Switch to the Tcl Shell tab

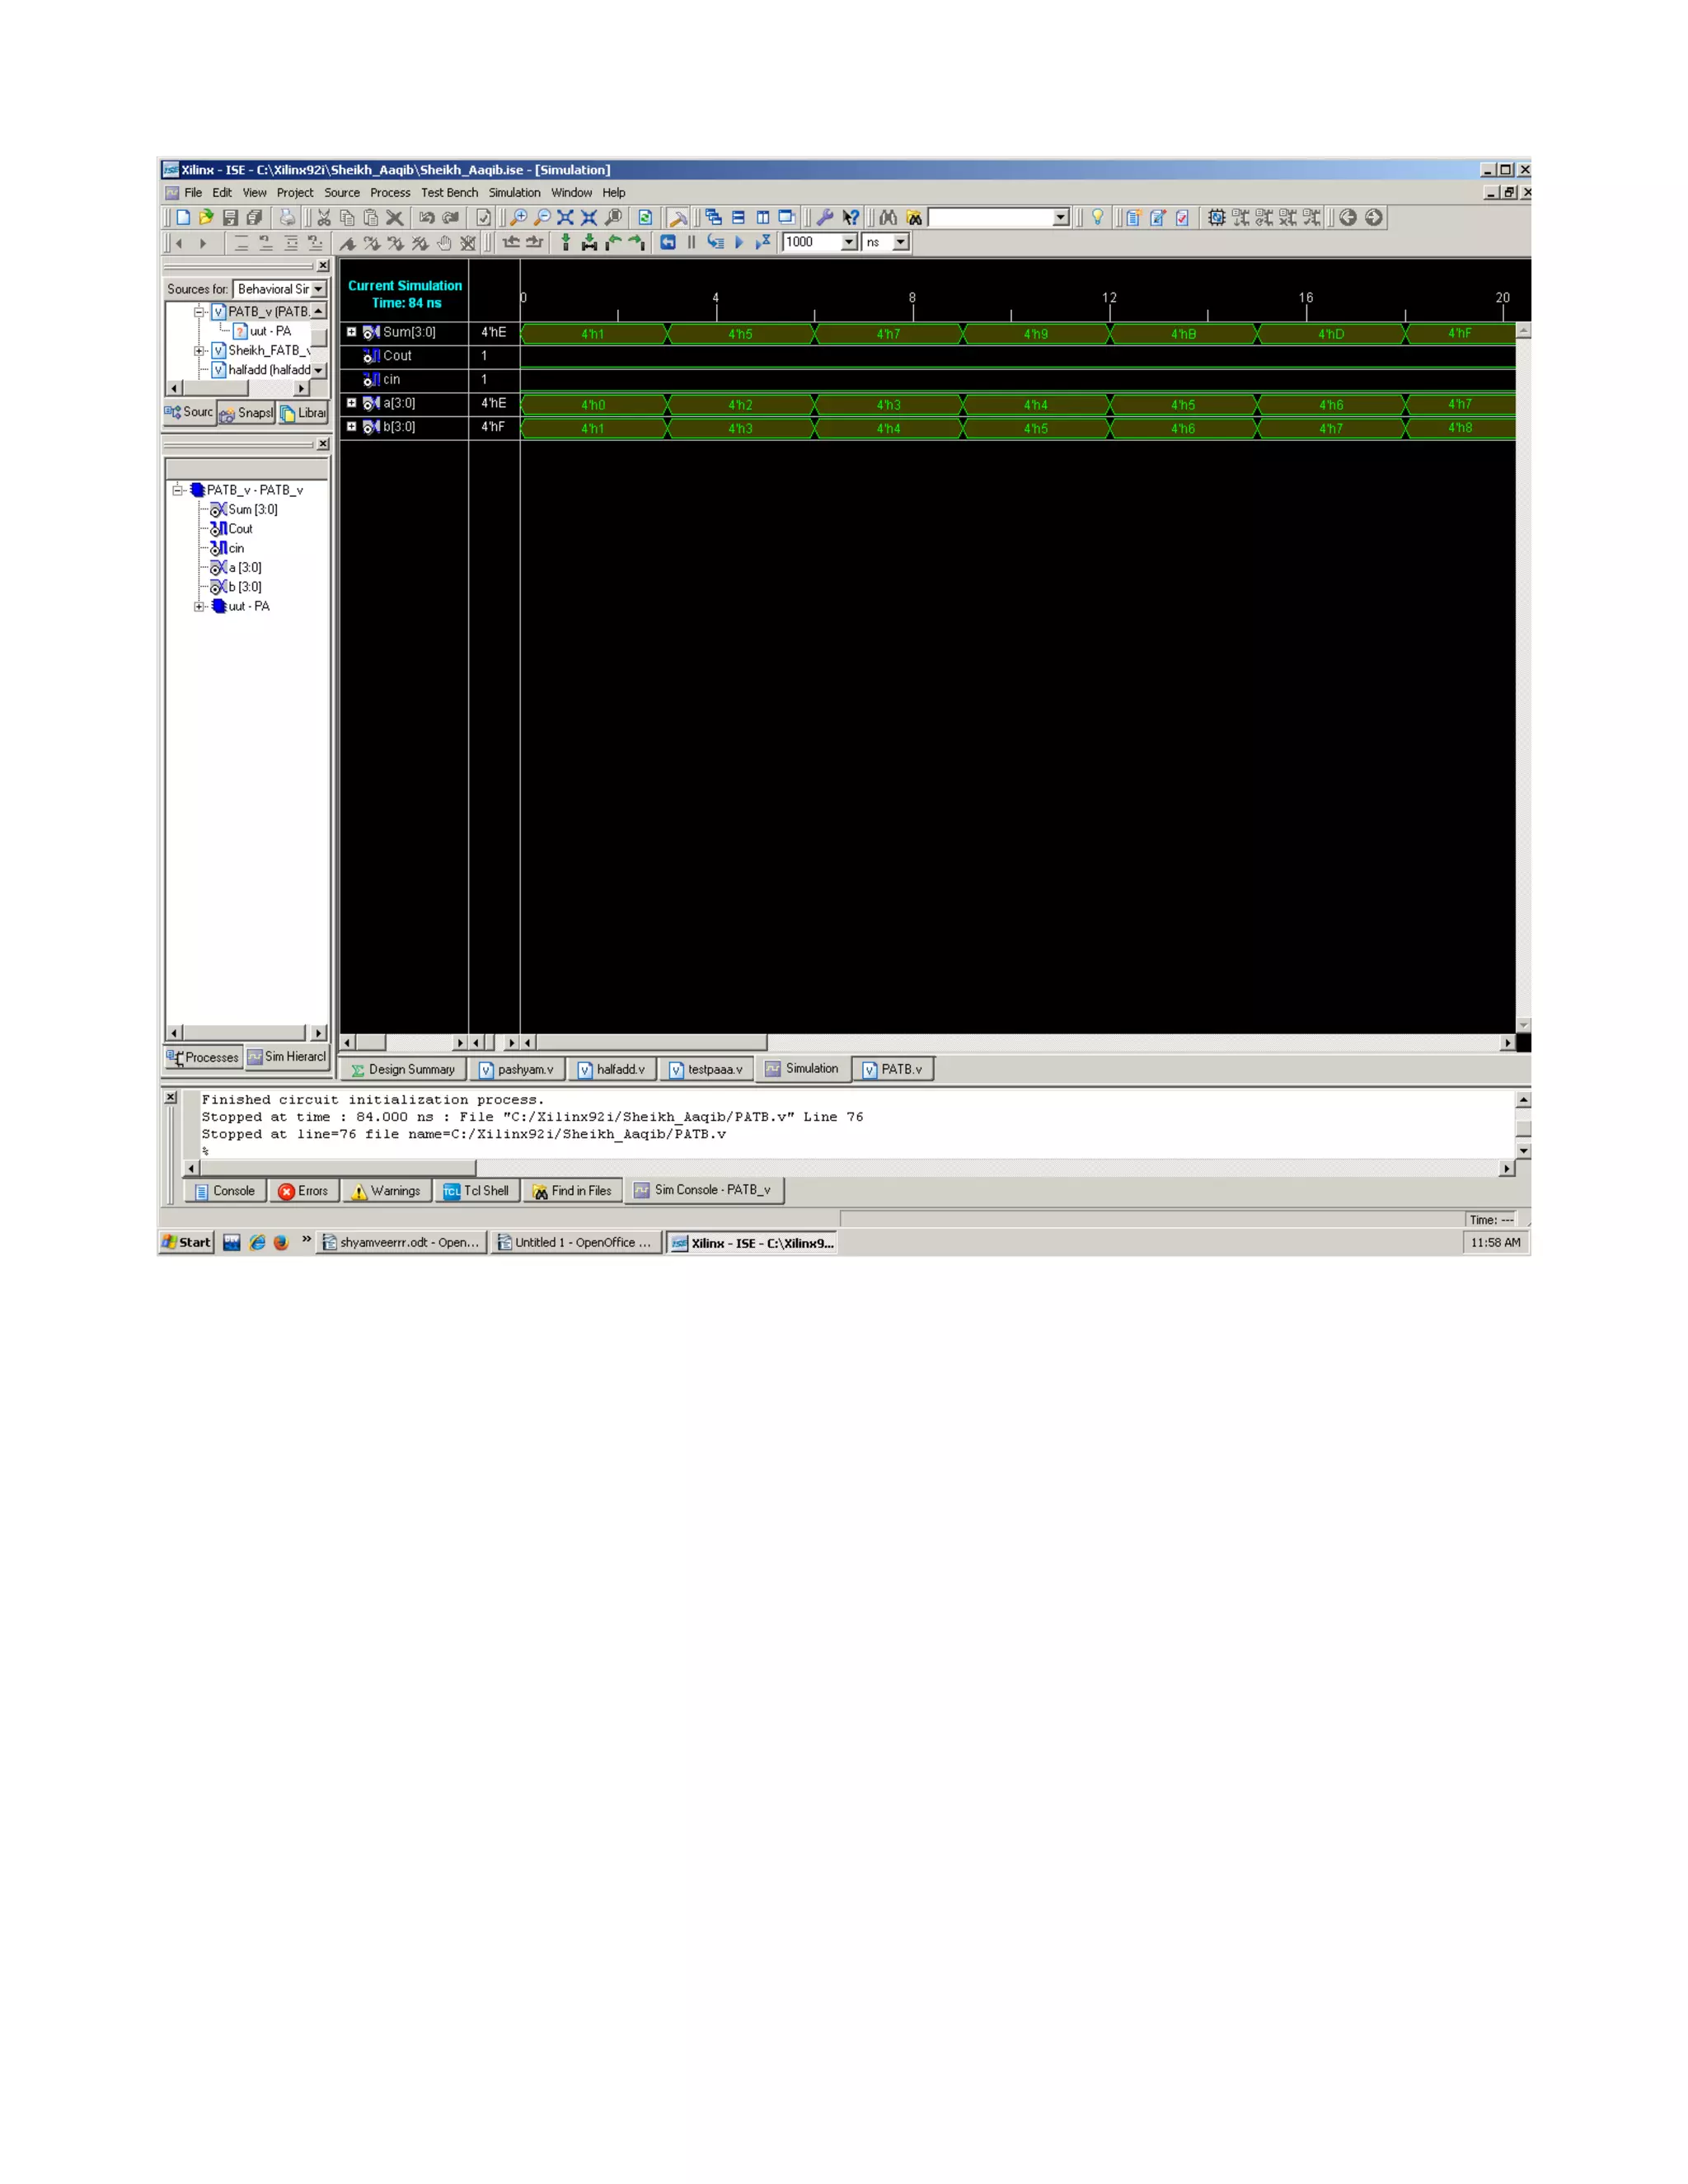(477, 1191)
